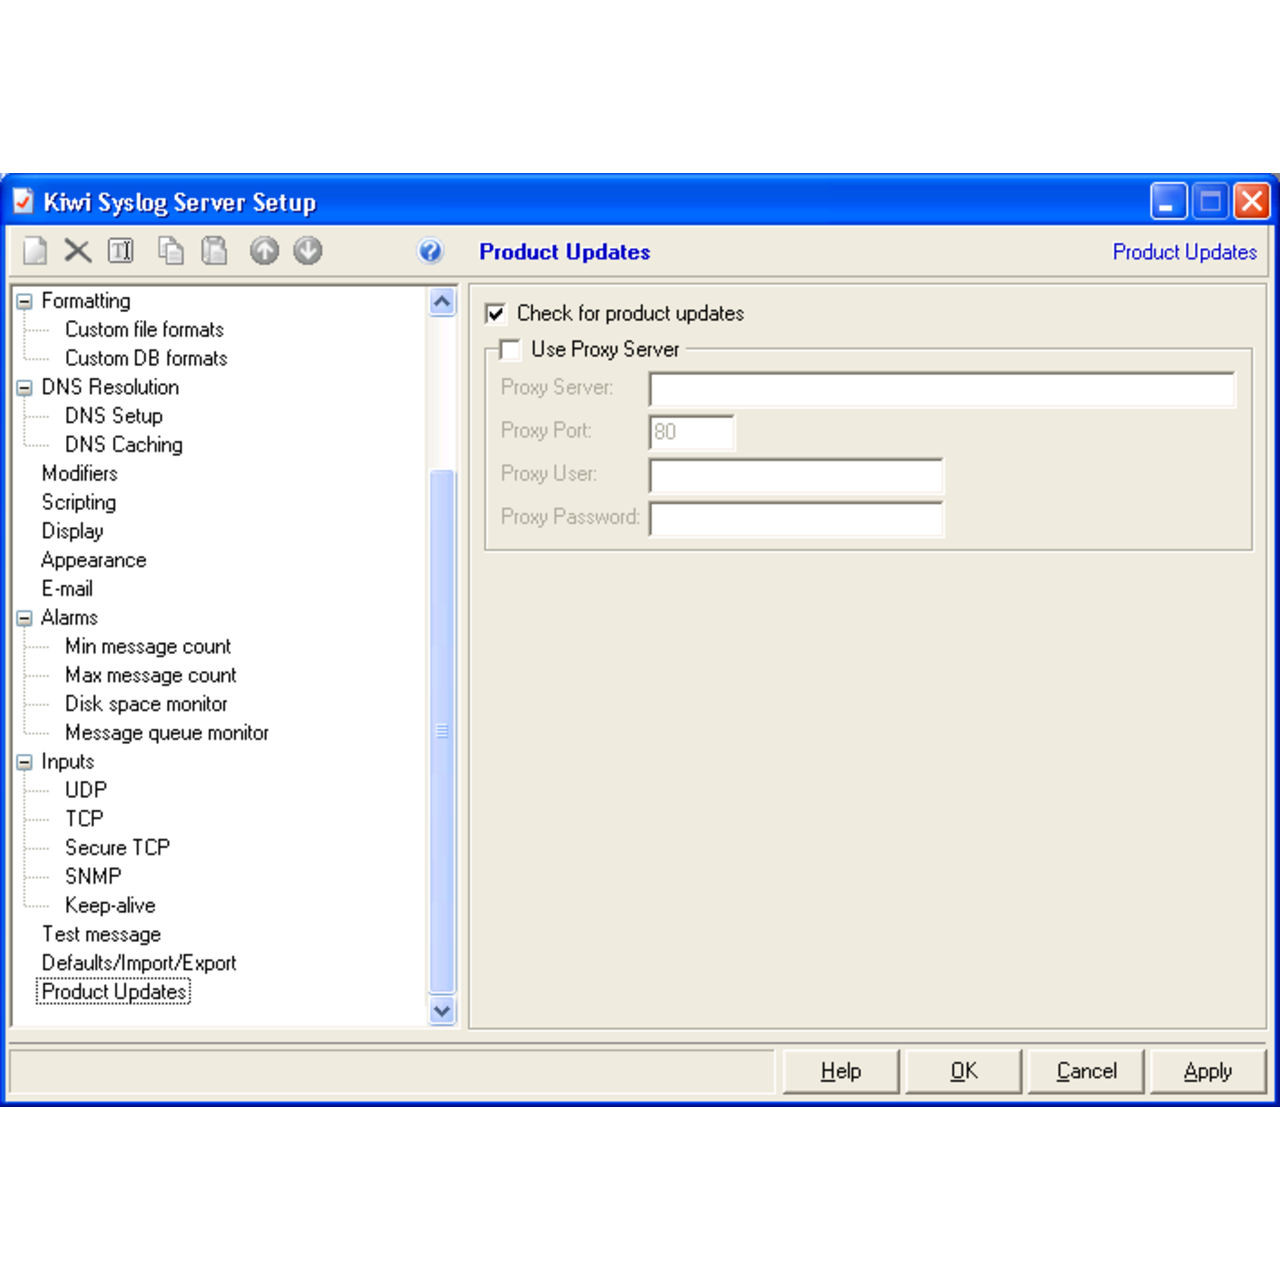1280x1280 pixels.
Task: Select Secure TCP in the tree
Action: tap(117, 848)
